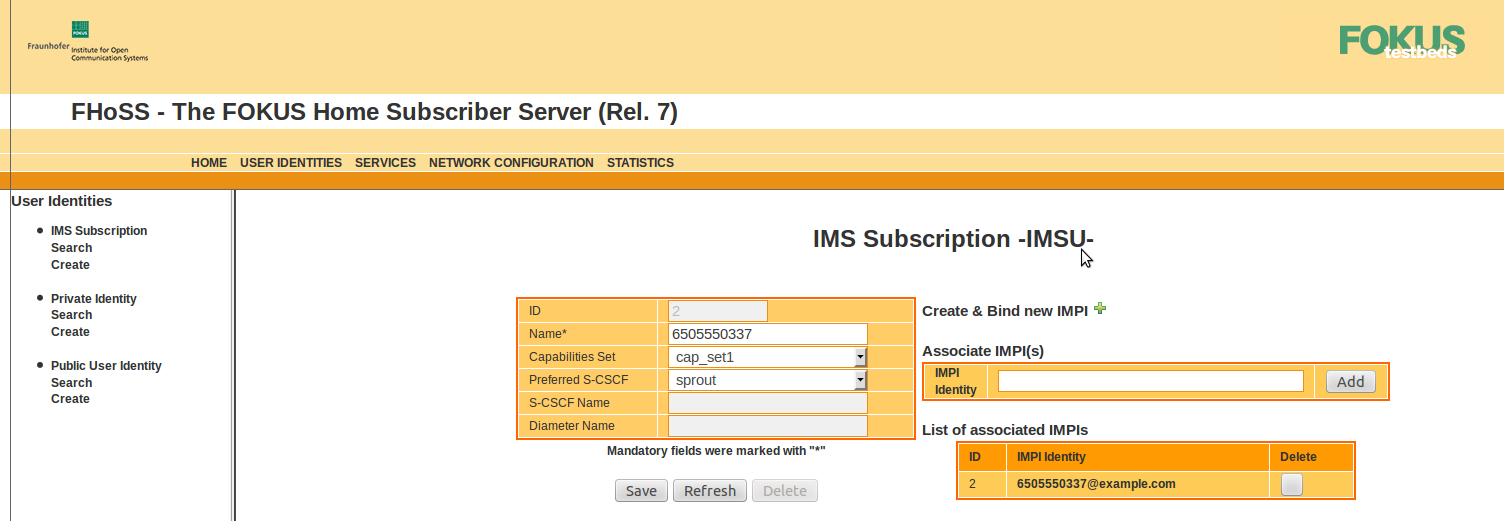Image resolution: width=1504 pixels, height=521 pixels.
Task: Click the 6505550337@example.com IMPI entry
Action: pos(1096,484)
